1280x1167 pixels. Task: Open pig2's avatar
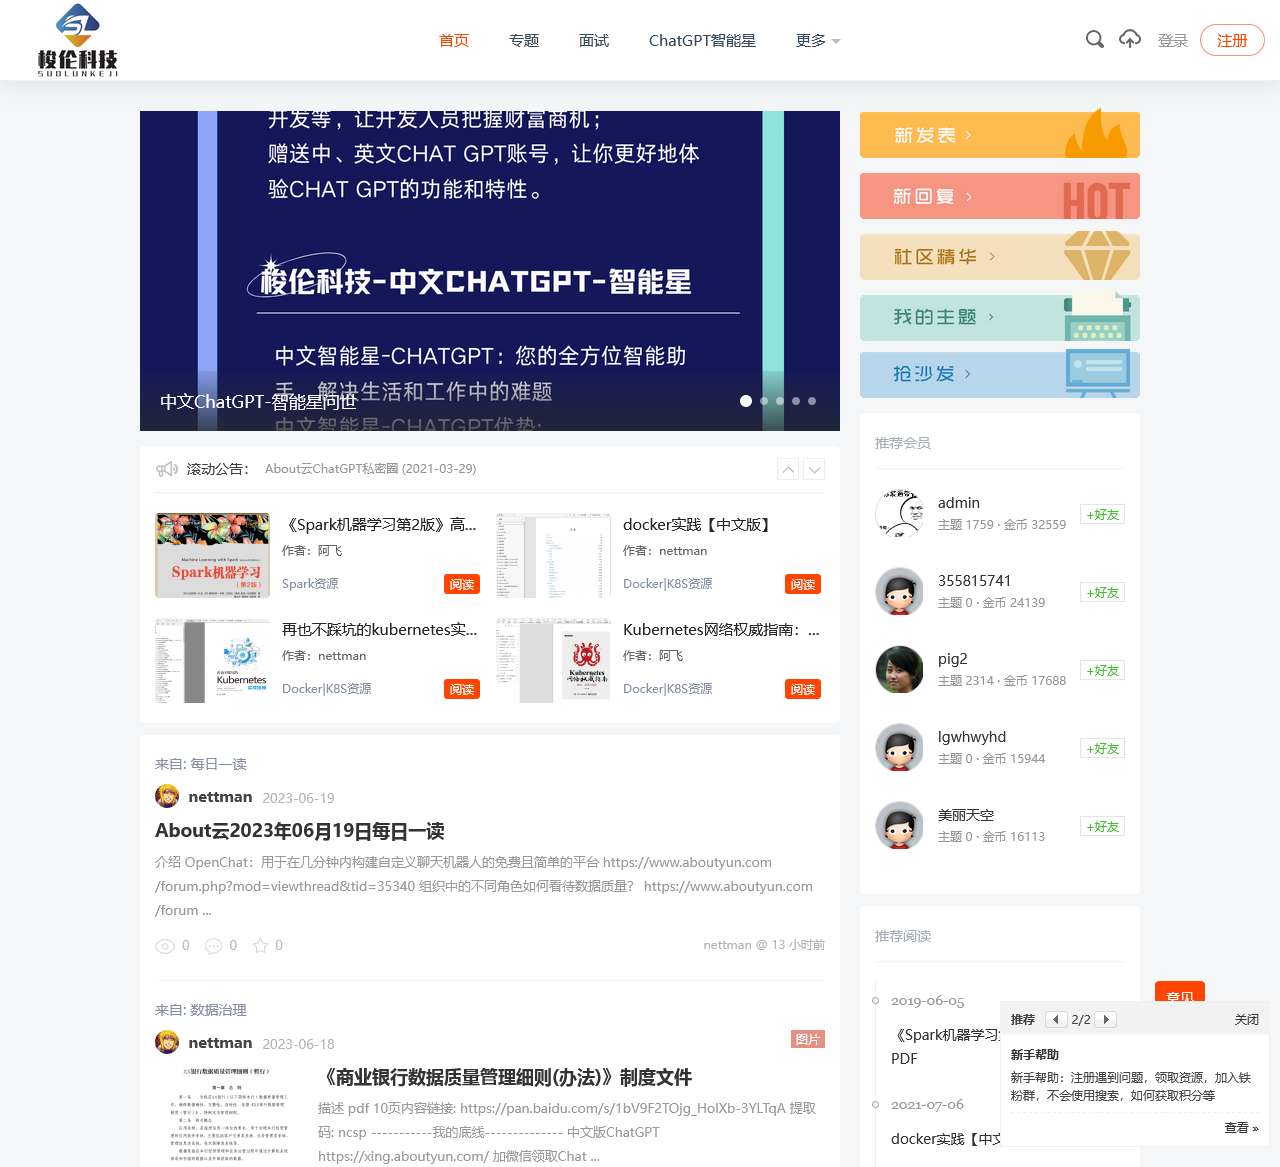click(899, 670)
